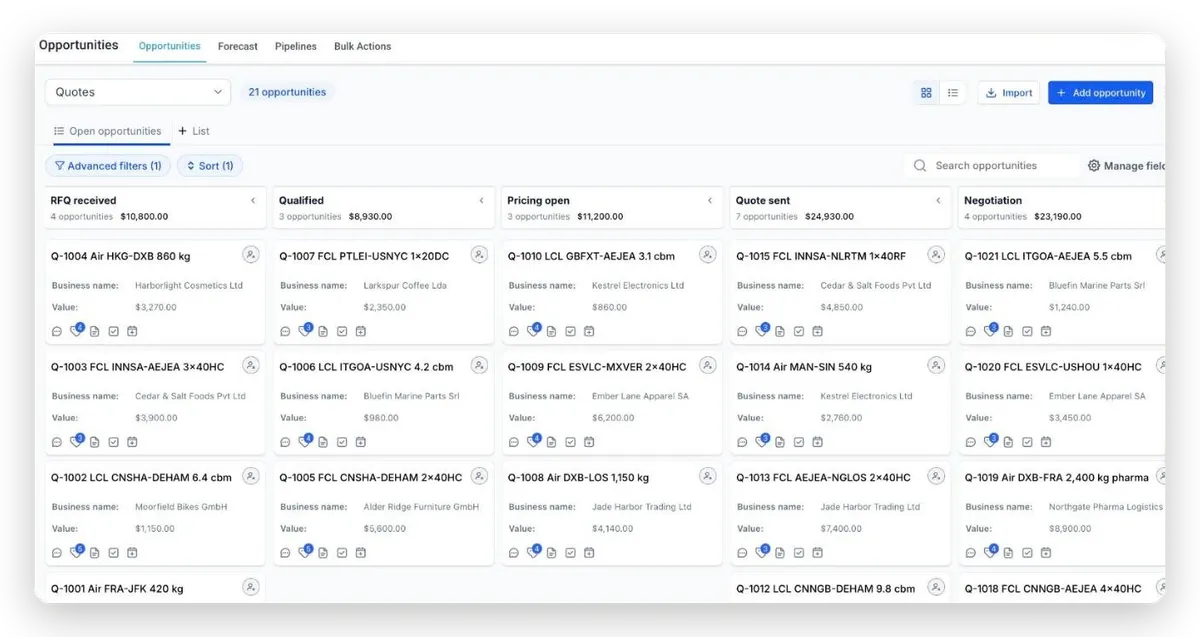Collapse the RFQ received column
Screen dimensions: 1200x637
[253, 201]
